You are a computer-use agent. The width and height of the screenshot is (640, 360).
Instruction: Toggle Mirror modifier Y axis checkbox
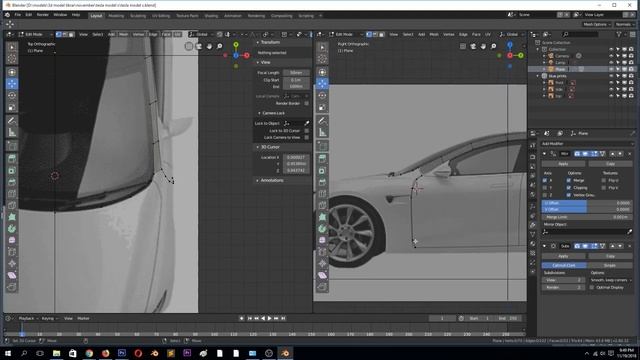coord(544,188)
